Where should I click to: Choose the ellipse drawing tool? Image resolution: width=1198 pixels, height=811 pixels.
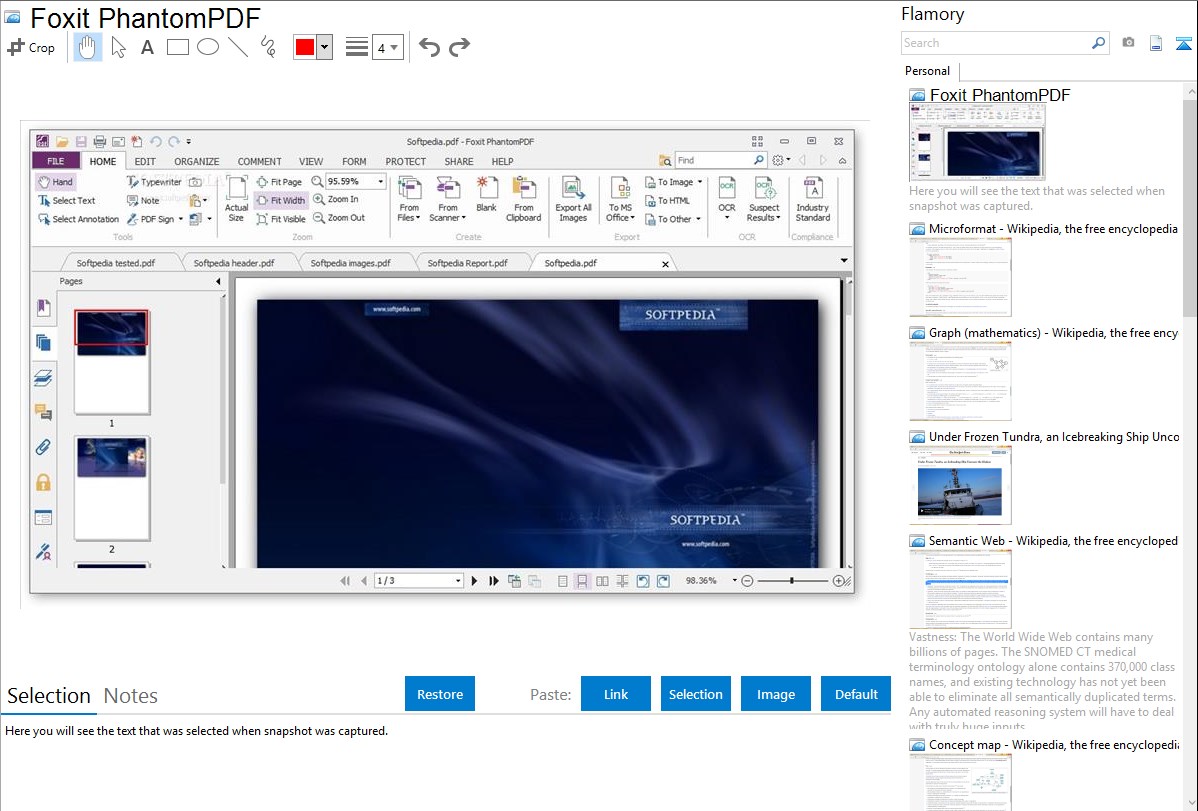(x=208, y=47)
